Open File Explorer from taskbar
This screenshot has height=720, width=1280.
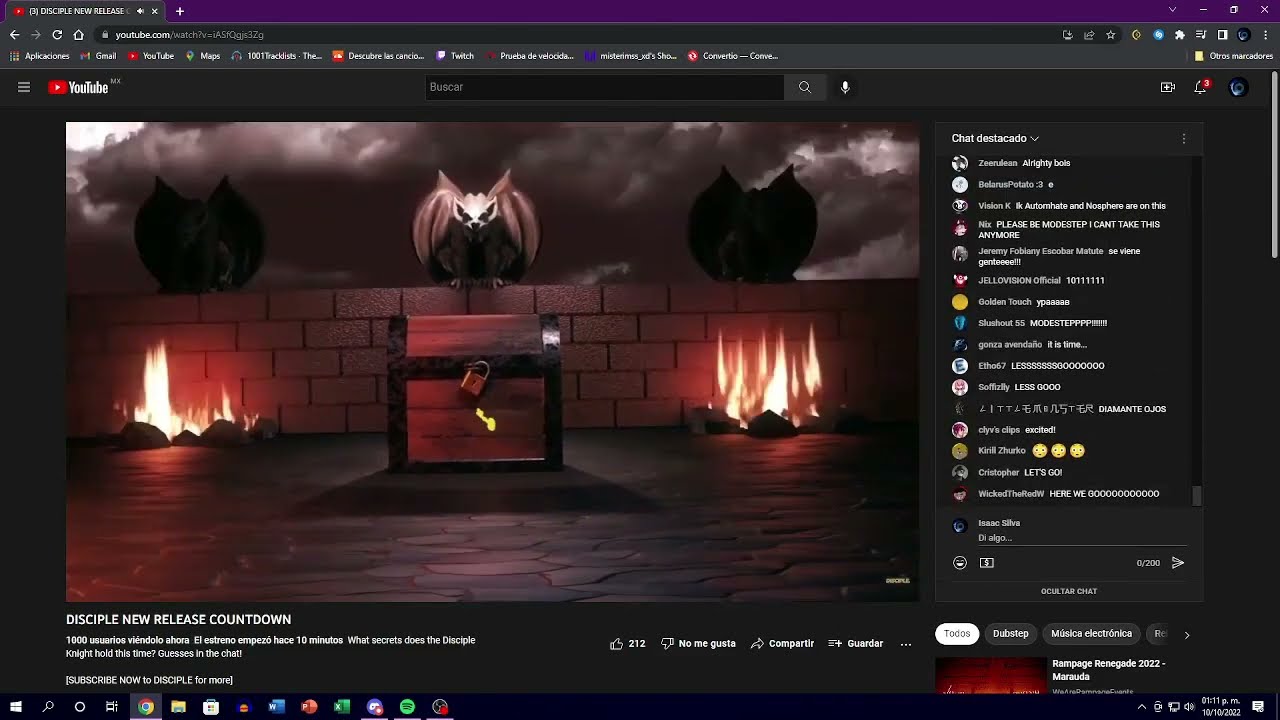[178, 706]
